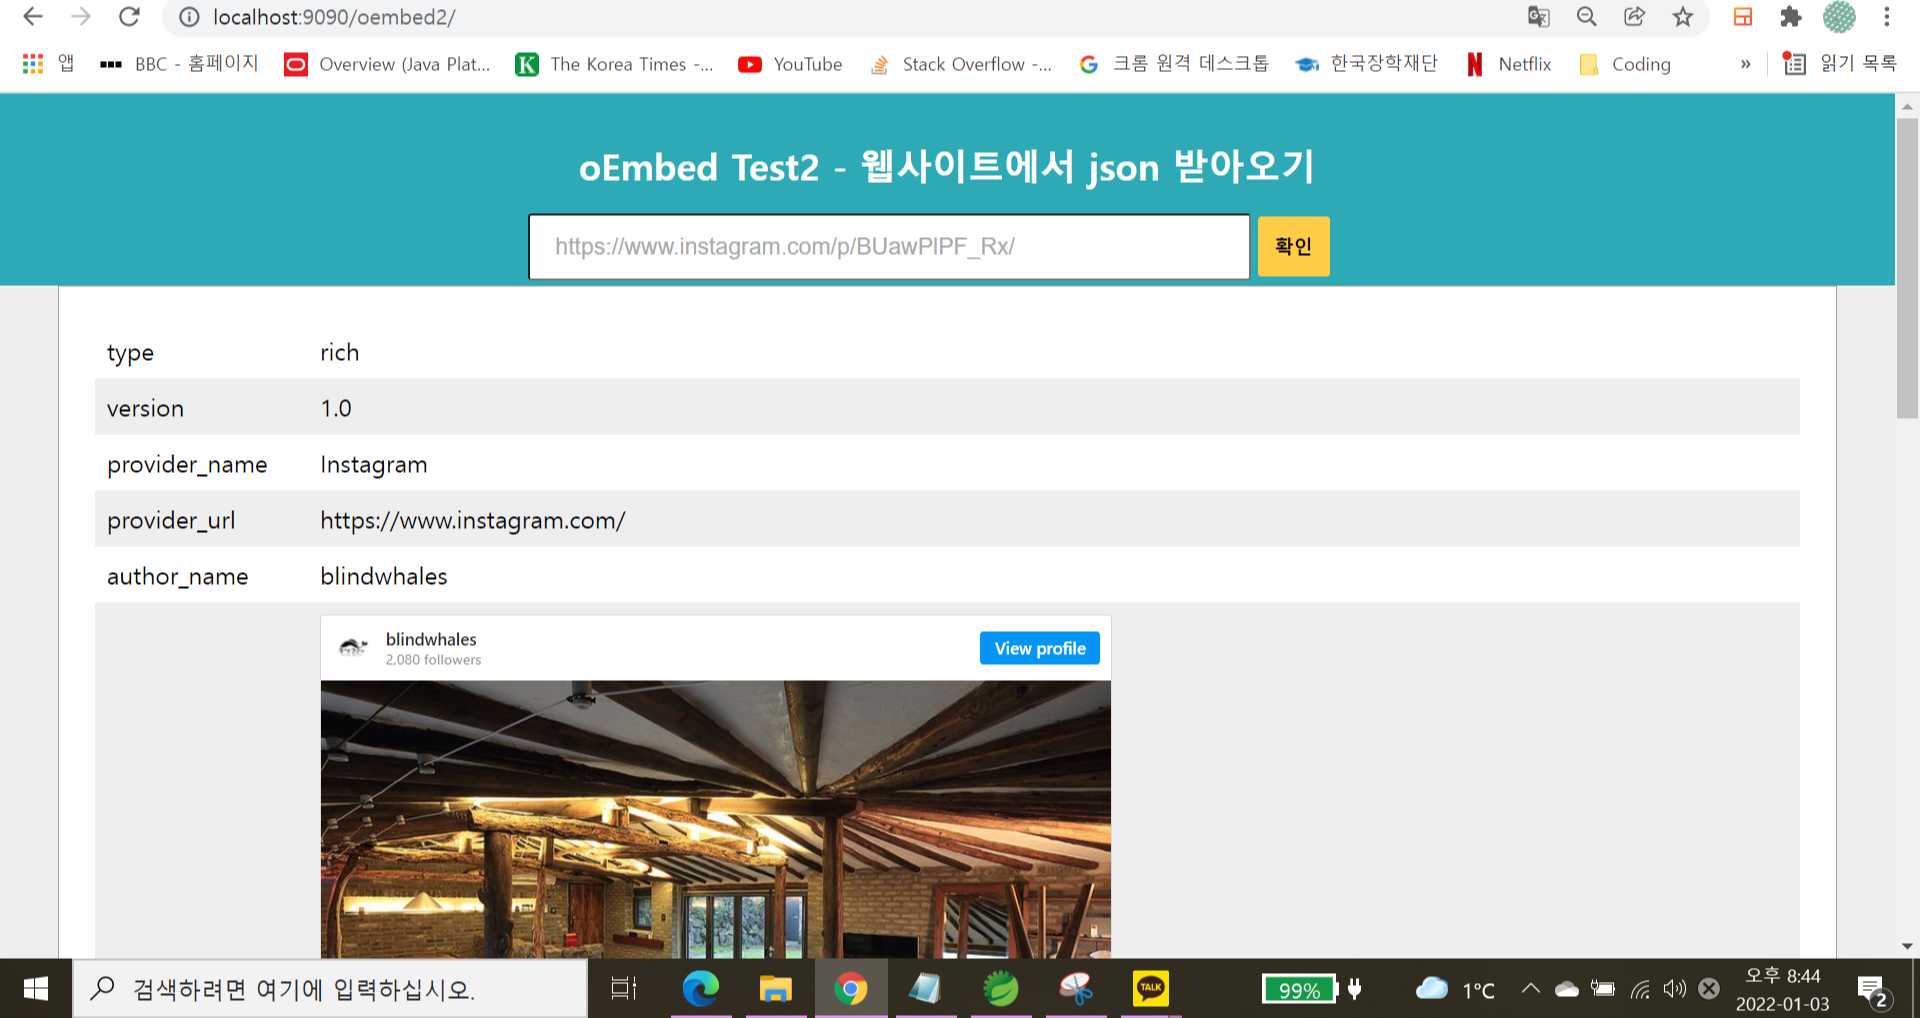Open the clock showing 오후 8:44
The image size is (1920, 1018).
click(x=1783, y=989)
